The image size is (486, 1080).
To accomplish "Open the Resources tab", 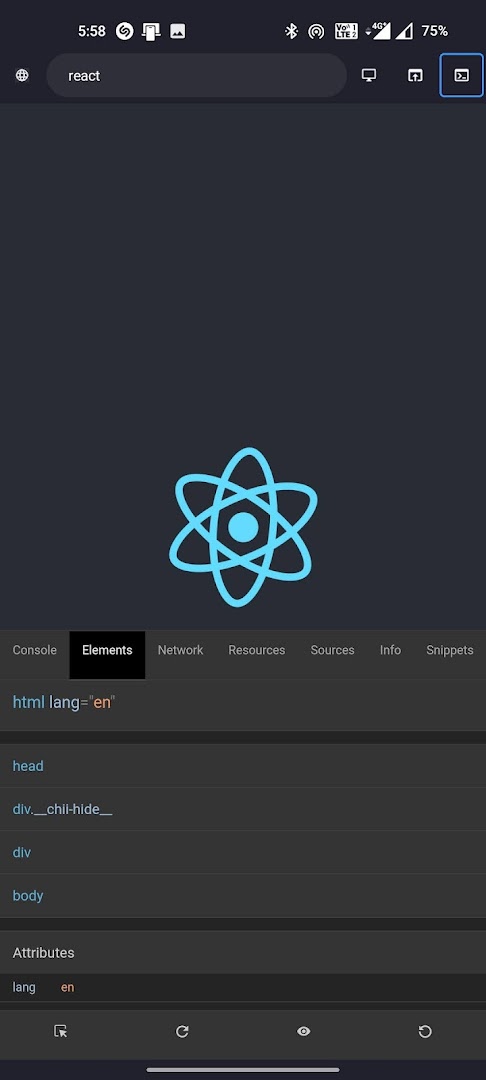I will (257, 650).
